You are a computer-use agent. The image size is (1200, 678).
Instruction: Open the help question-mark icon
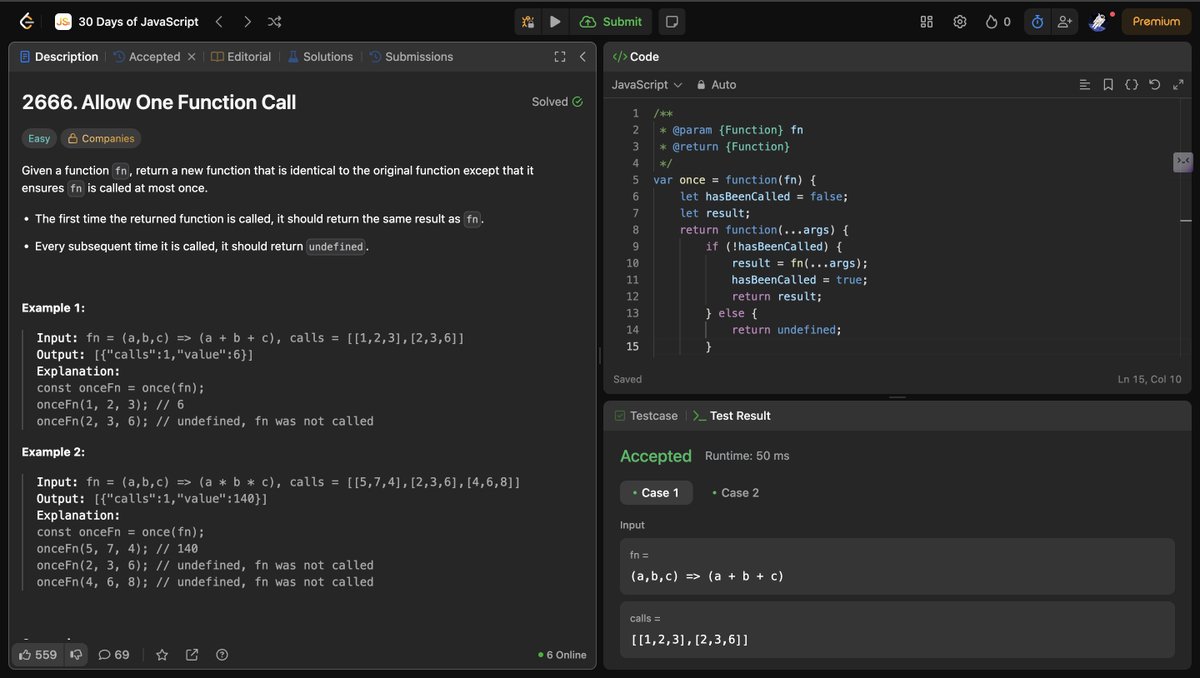[222, 655]
